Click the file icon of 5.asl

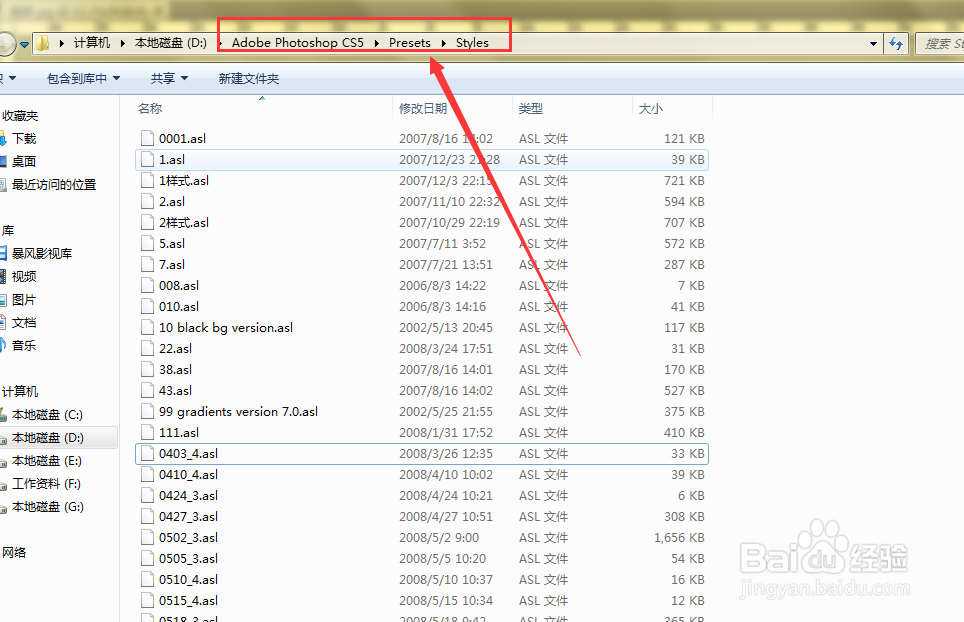tap(147, 243)
